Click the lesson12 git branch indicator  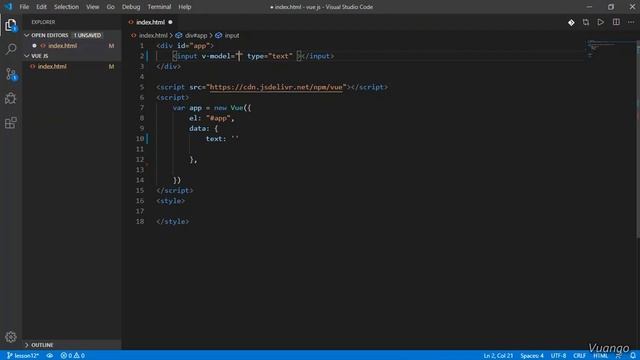pyautogui.click(x=23, y=356)
